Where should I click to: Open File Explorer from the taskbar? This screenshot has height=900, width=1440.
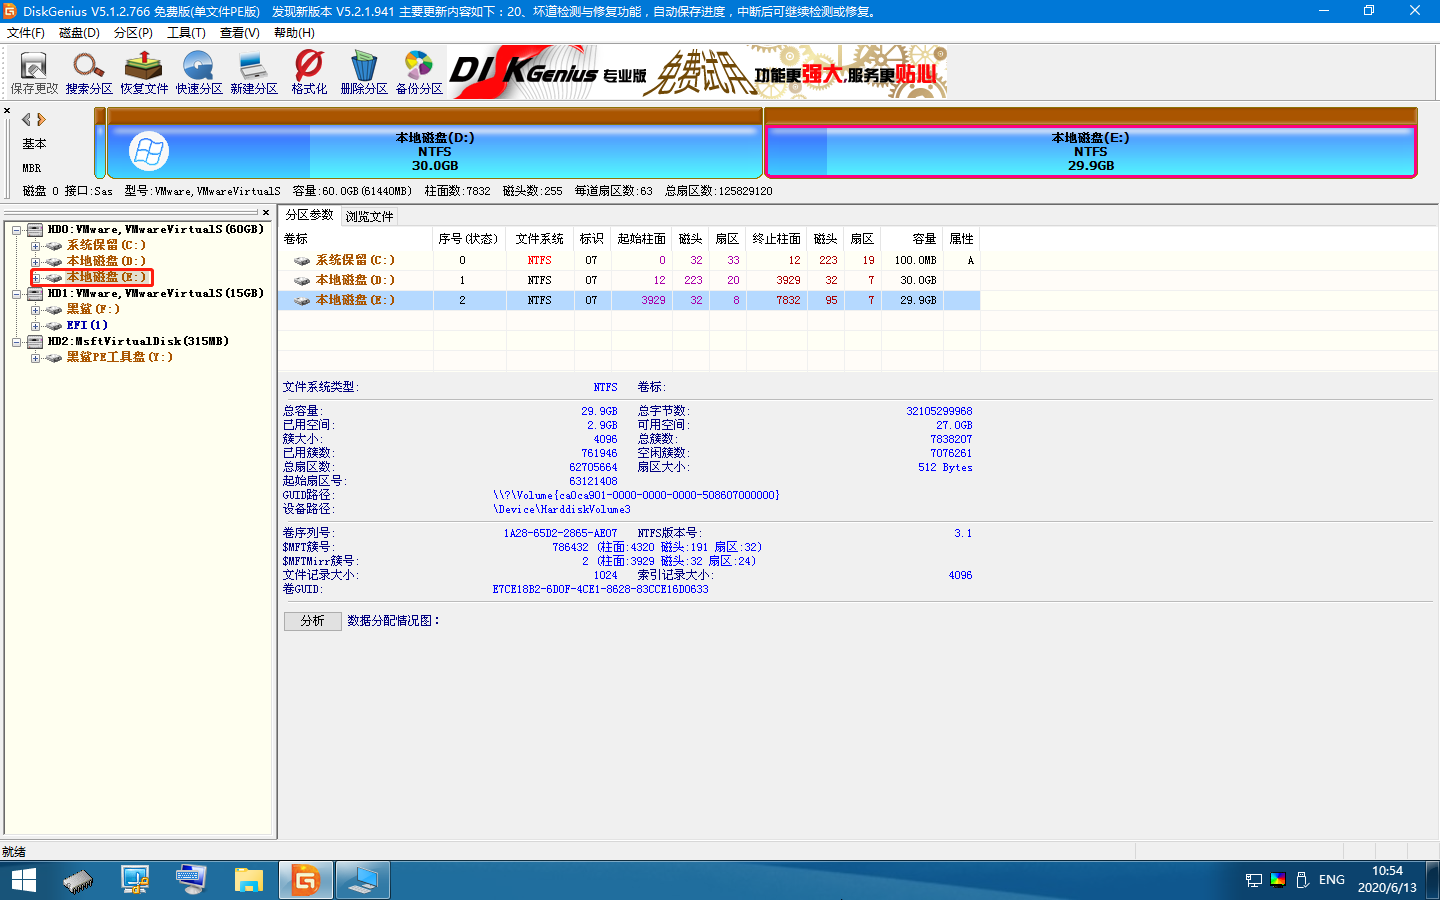tap(249, 880)
